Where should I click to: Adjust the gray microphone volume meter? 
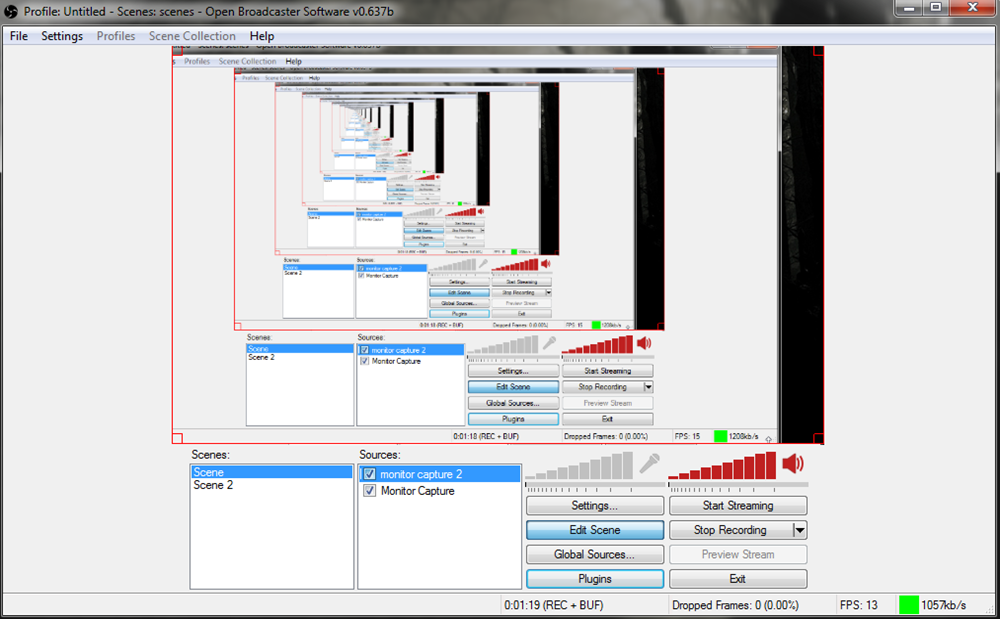[579, 466]
